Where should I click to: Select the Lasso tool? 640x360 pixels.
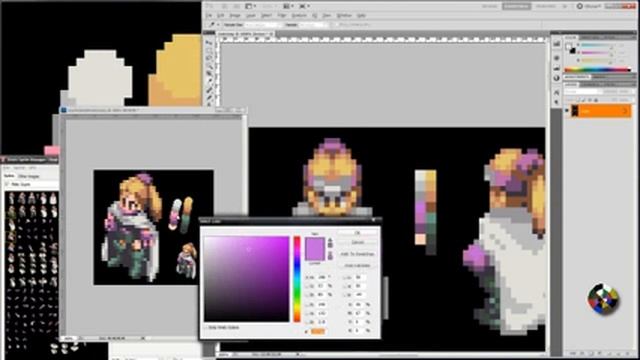pyautogui.click(x=210, y=58)
